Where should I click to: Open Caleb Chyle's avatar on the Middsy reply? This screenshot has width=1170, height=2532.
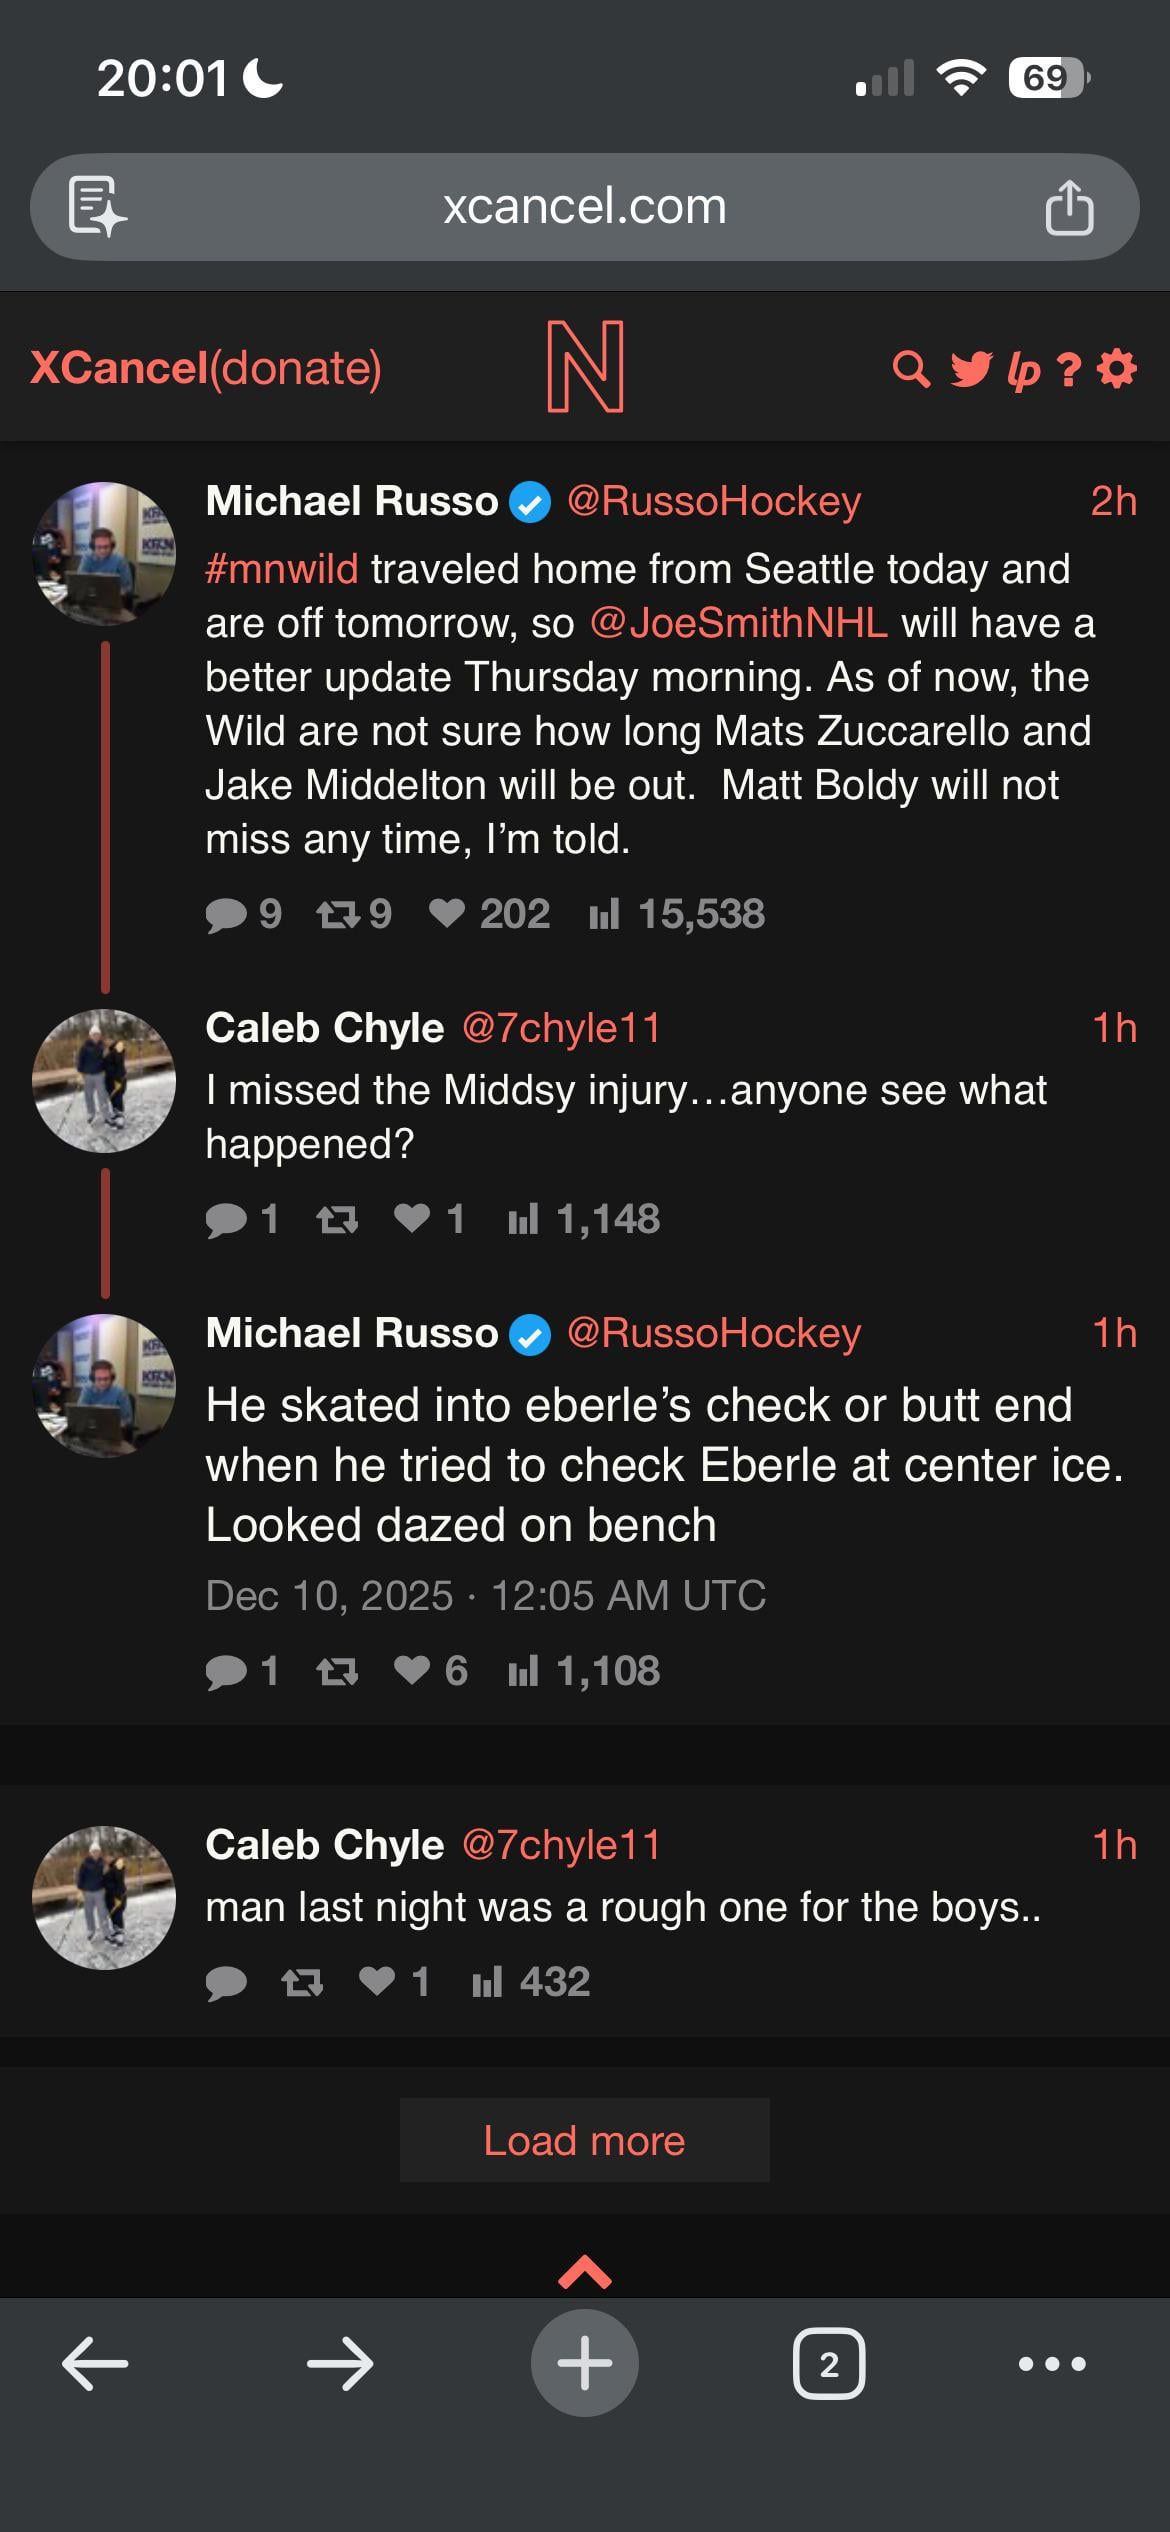pyautogui.click(x=104, y=1081)
